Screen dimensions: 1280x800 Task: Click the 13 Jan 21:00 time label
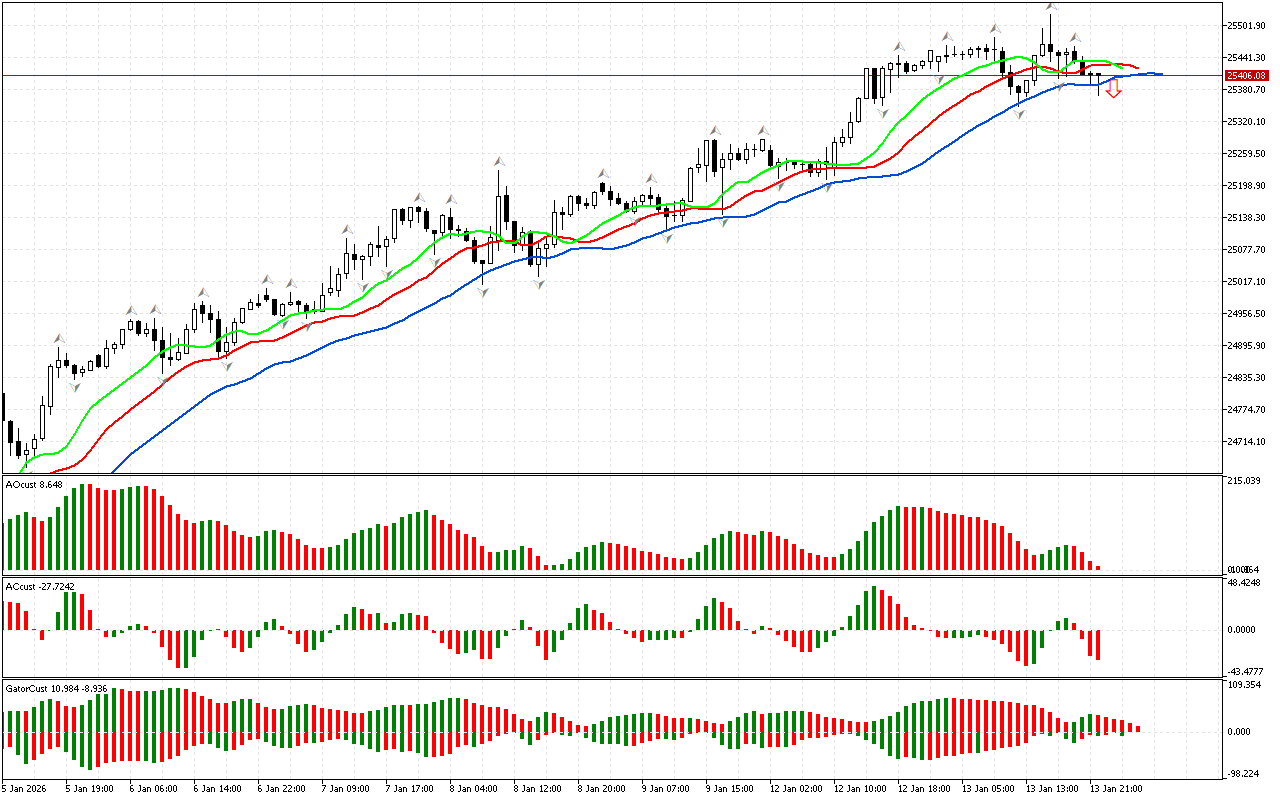tap(1115, 788)
